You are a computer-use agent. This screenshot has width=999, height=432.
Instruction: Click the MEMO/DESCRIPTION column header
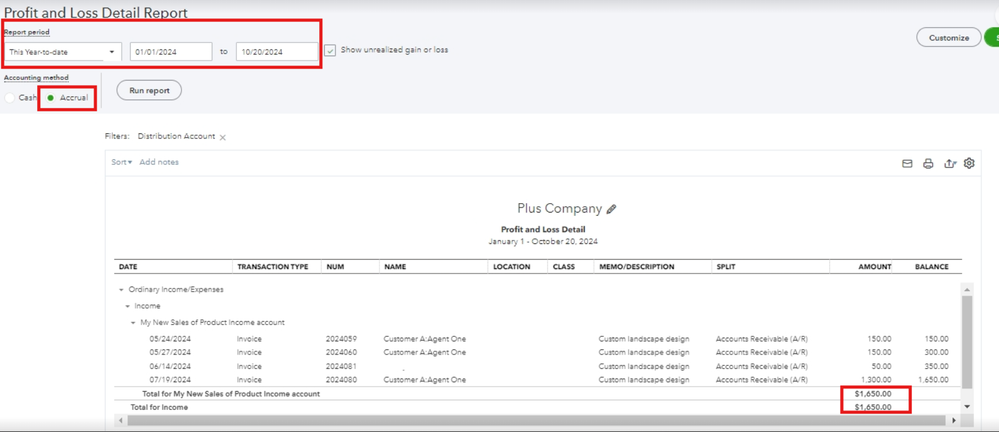click(636, 267)
